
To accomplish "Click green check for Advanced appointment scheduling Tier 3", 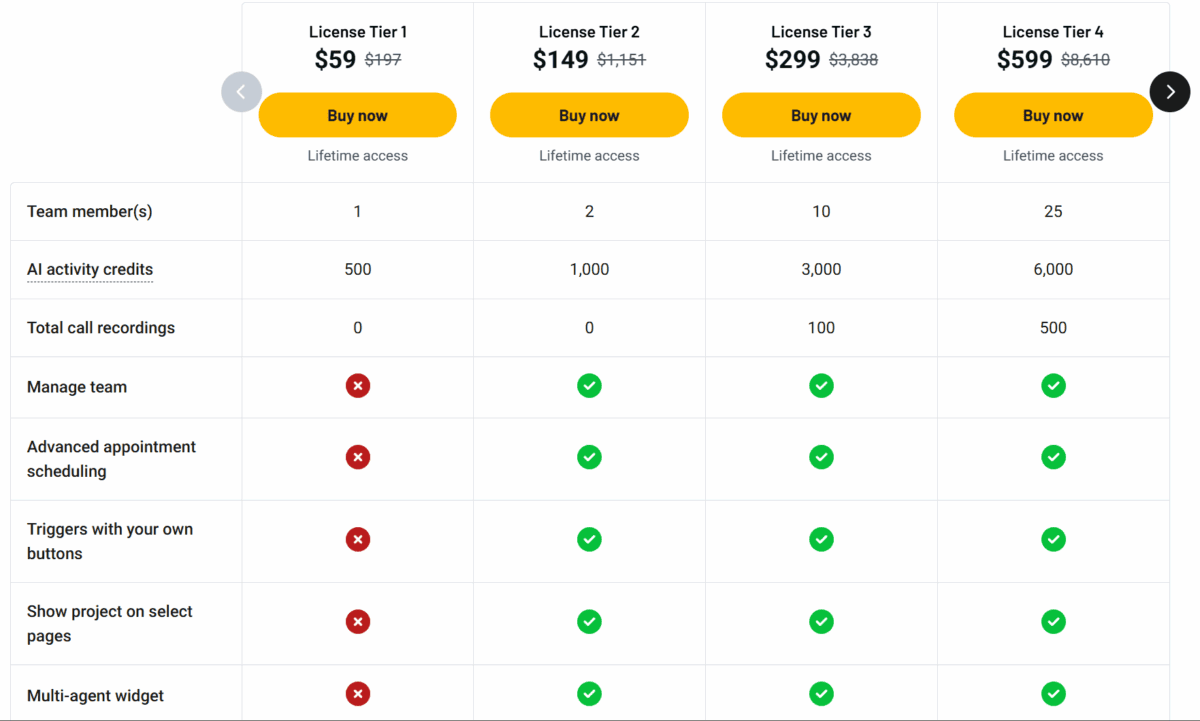I will click(821, 457).
